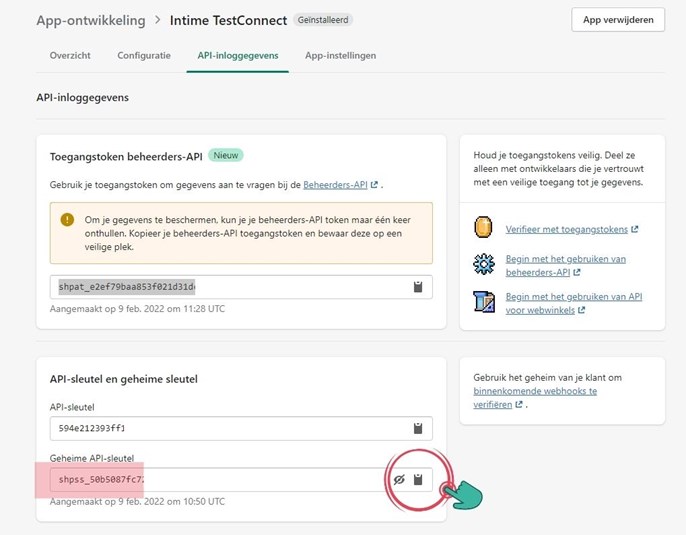Switch to the Configuratie tab
The image size is (686, 535).
click(x=144, y=56)
